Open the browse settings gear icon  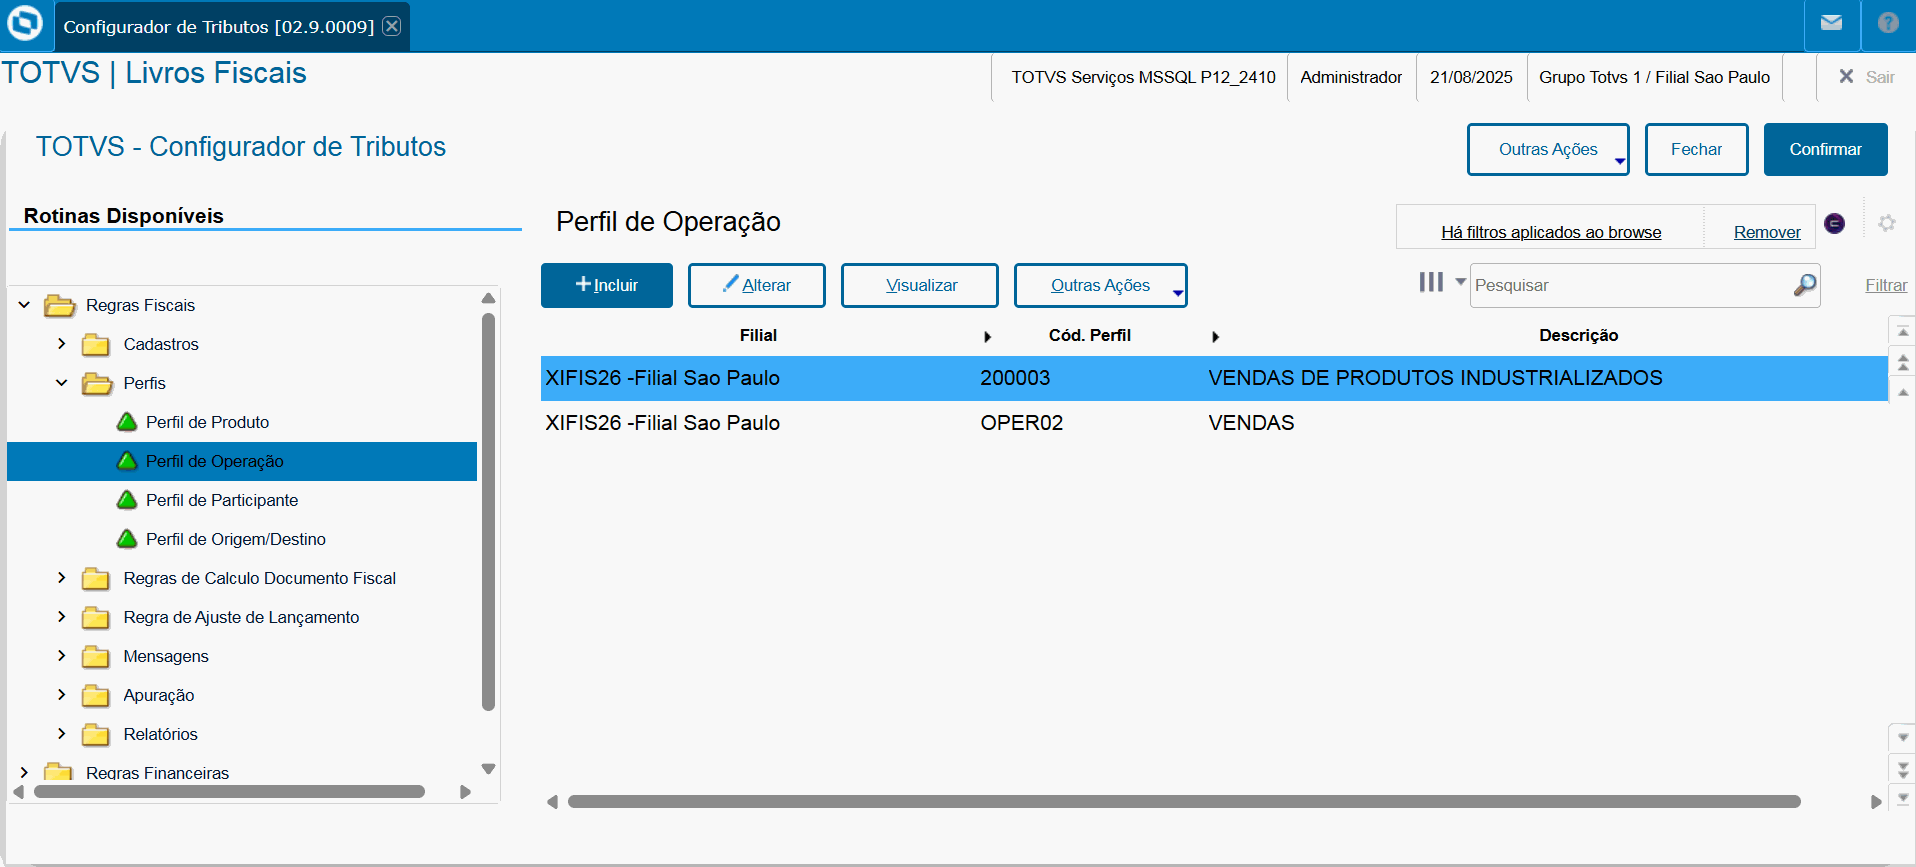click(x=1887, y=223)
